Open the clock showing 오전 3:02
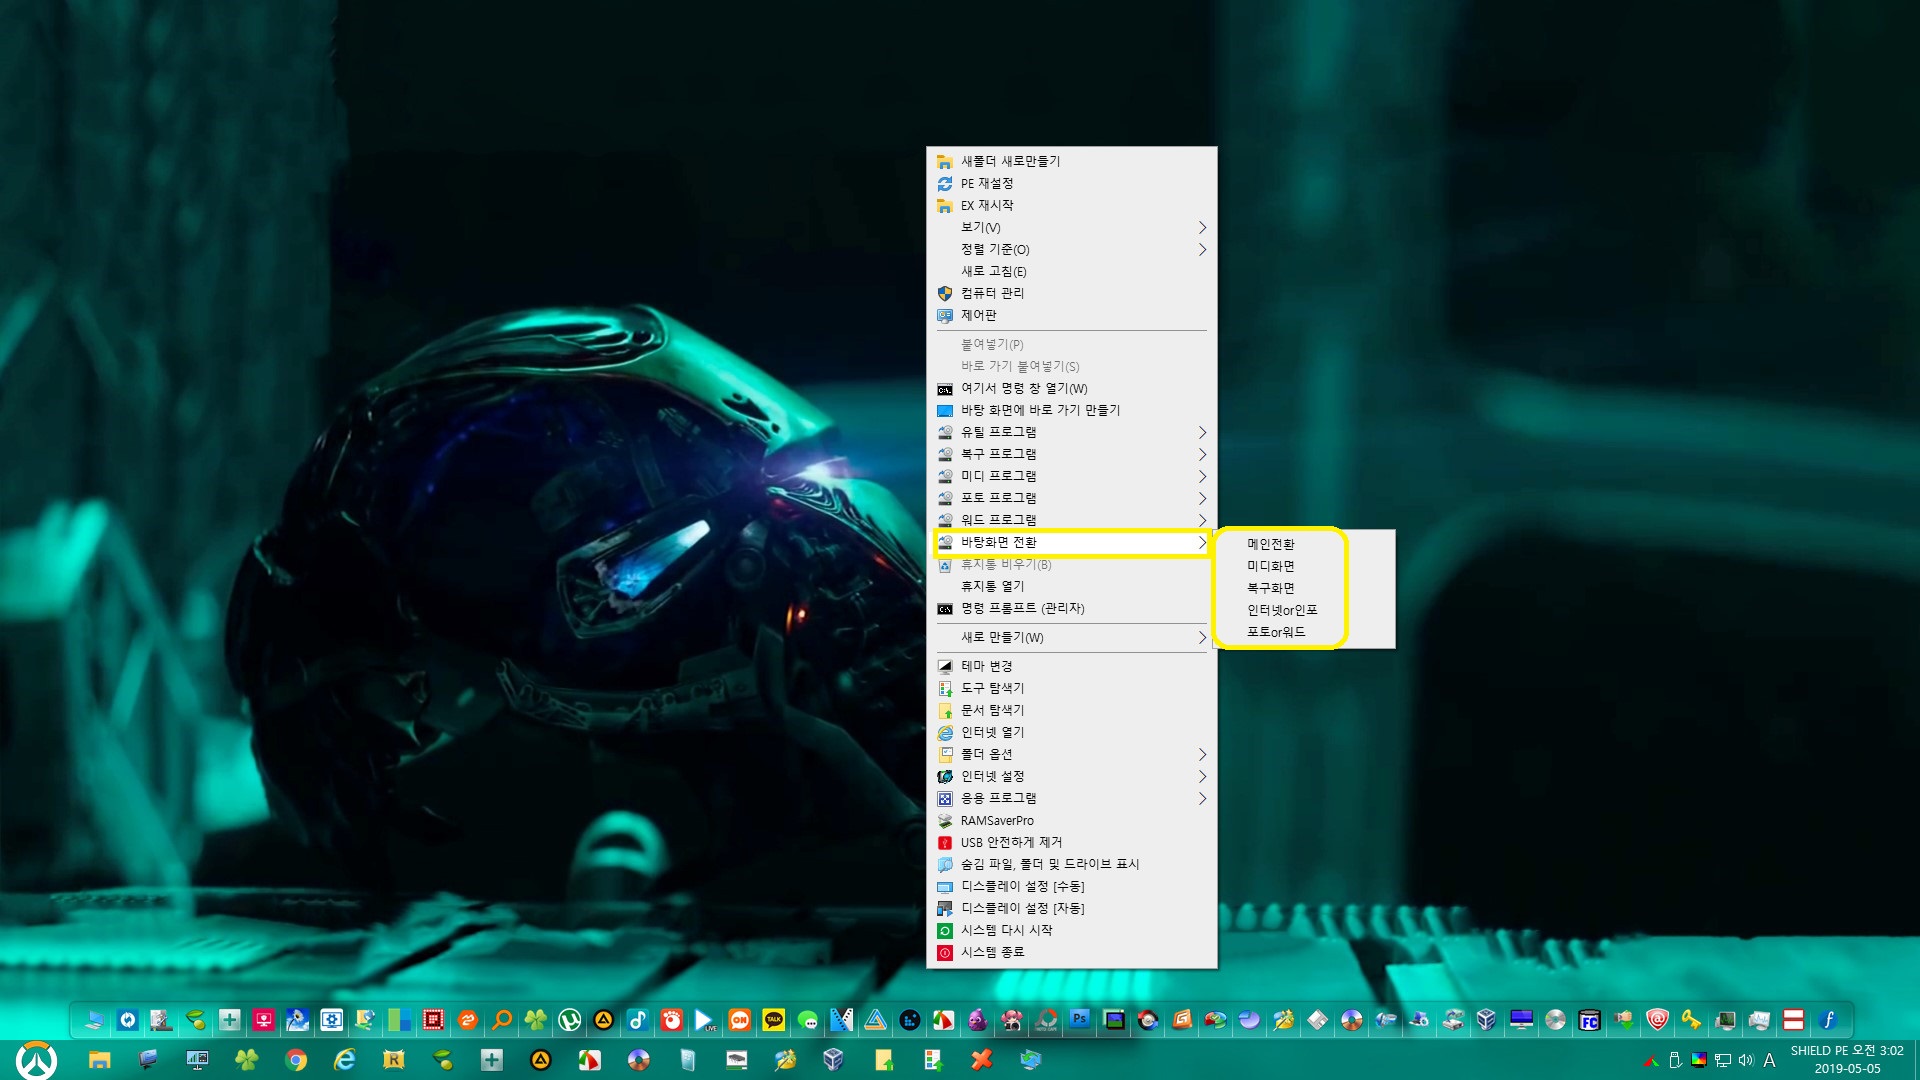The height and width of the screenshot is (1080, 1920). (1846, 1059)
